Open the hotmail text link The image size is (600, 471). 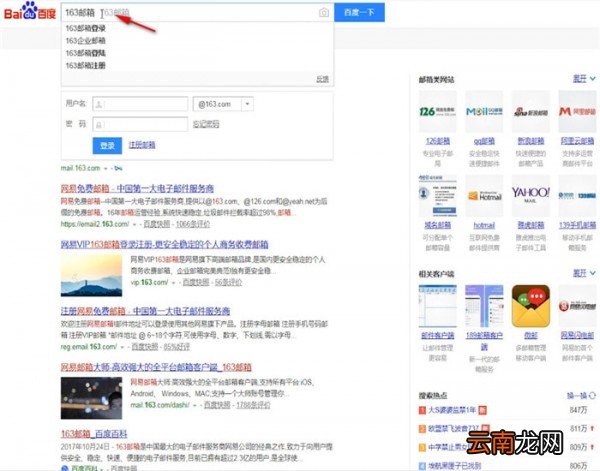(484, 225)
